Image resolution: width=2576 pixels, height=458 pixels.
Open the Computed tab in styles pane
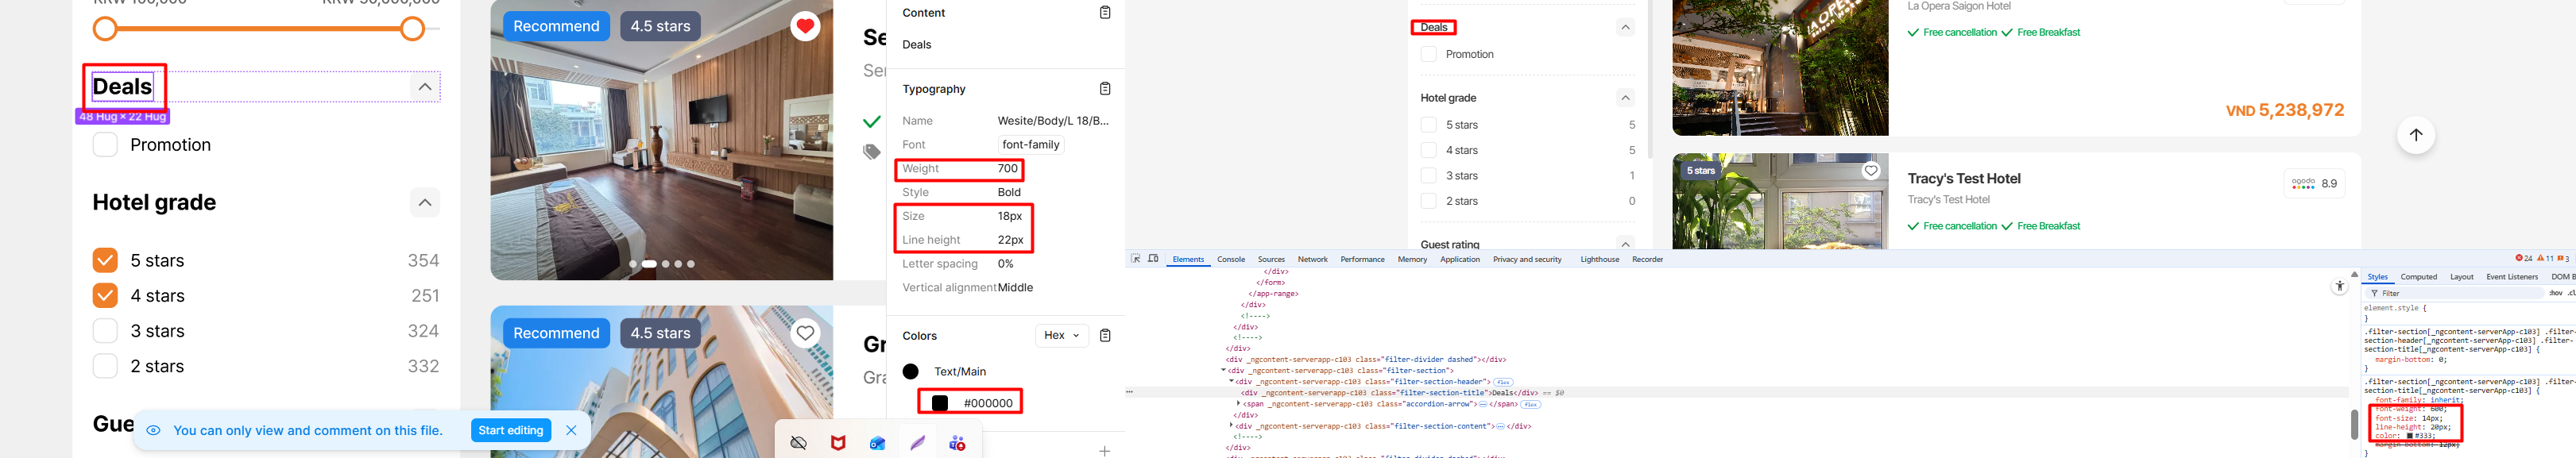[2418, 277]
